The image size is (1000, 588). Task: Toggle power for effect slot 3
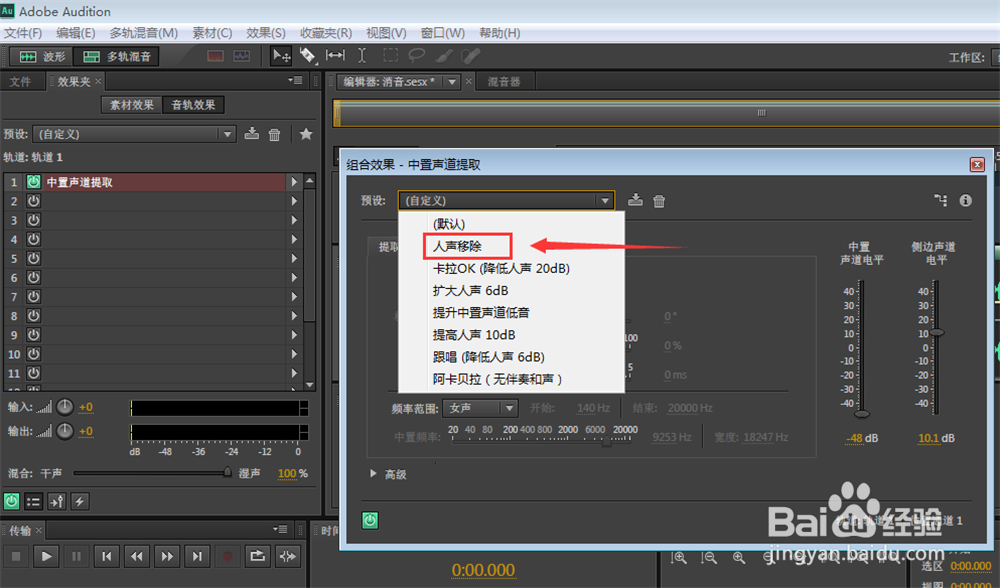pyautogui.click(x=33, y=220)
